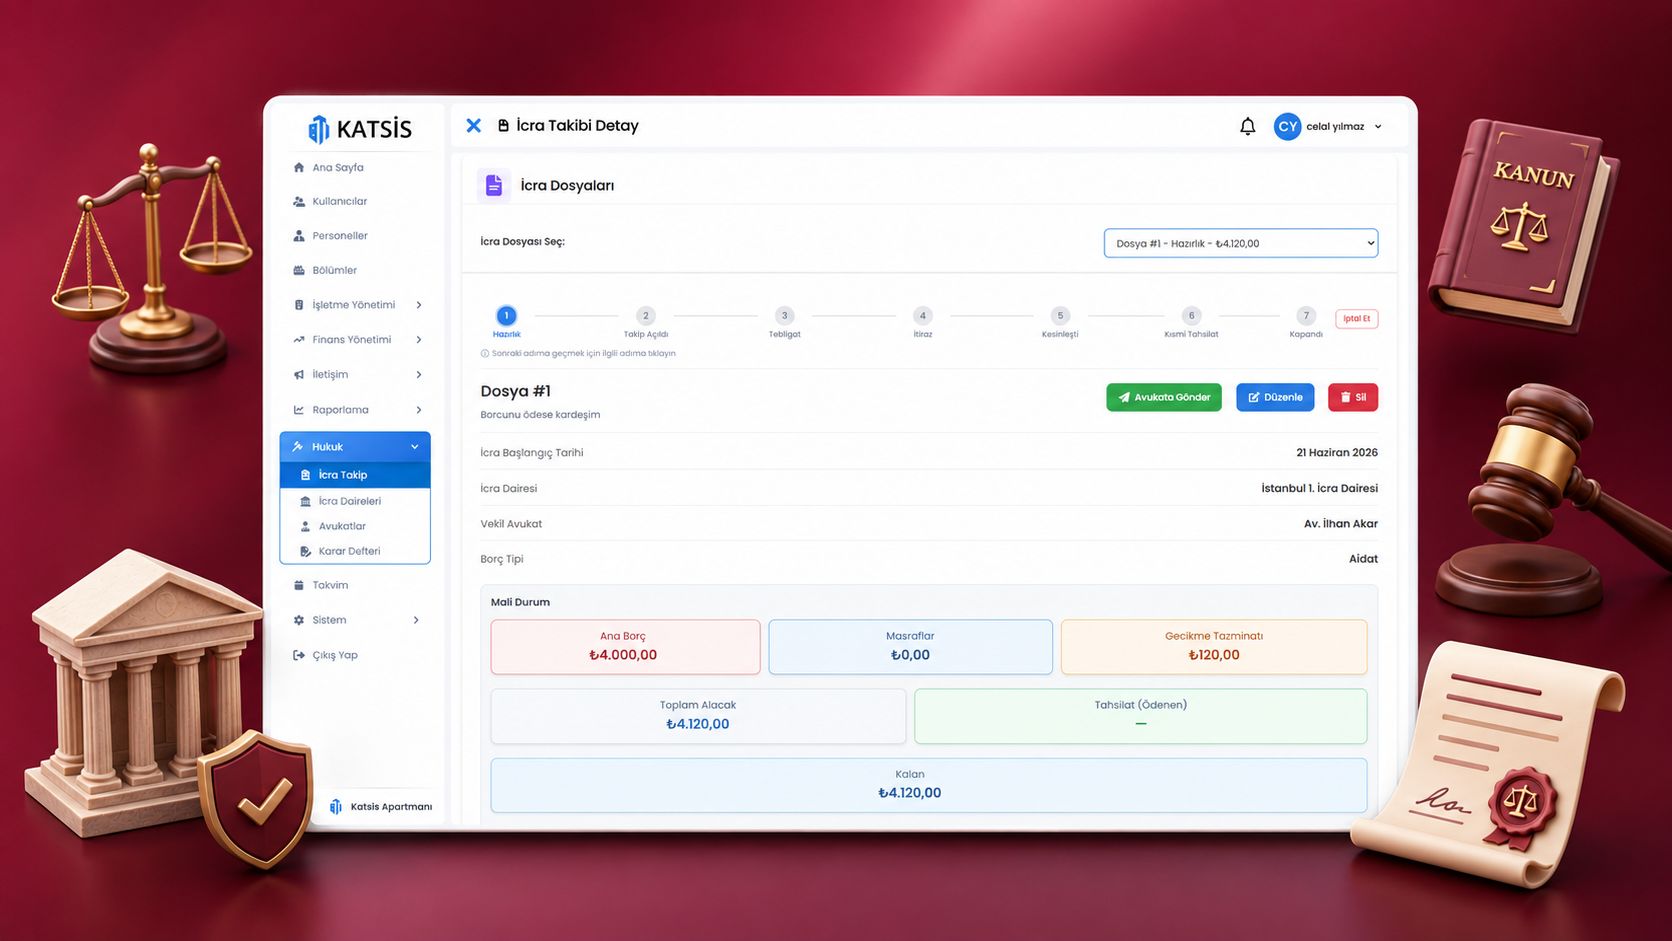
Task: Select İcra Takip submenu item
Action: click(x=355, y=475)
